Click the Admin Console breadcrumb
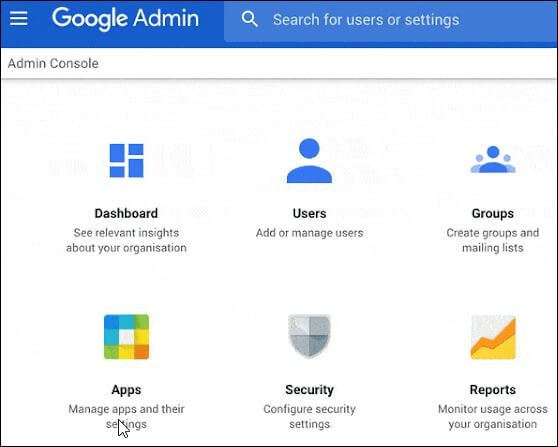Image resolution: width=558 pixels, height=447 pixels. (x=53, y=63)
